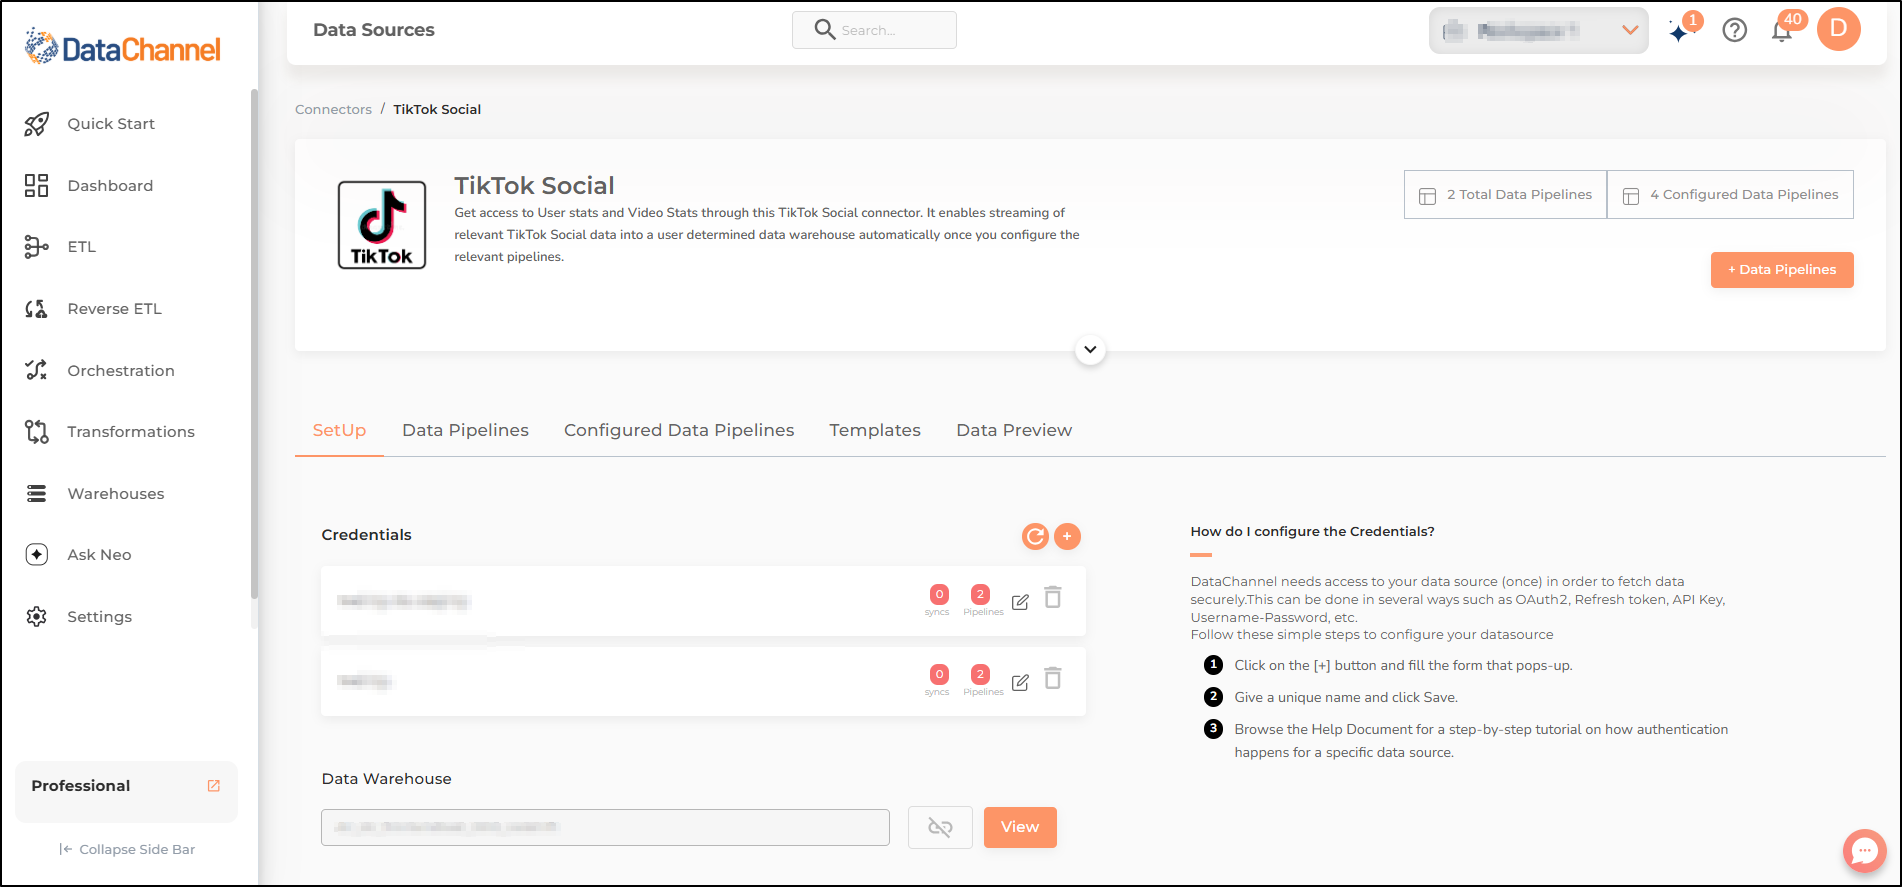Collapse the side bar

[x=127, y=849]
